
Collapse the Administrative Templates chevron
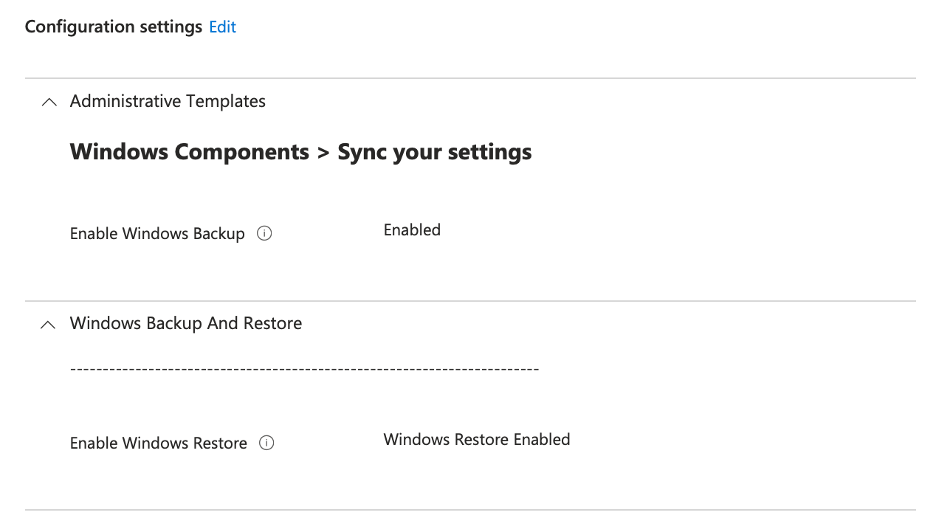(x=48, y=102)
